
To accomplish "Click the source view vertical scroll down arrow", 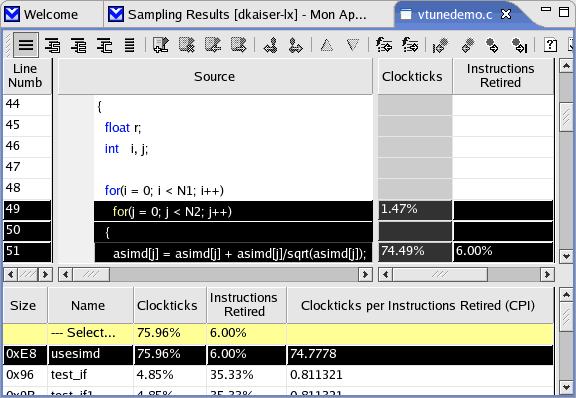I will (x=566, y=257).
